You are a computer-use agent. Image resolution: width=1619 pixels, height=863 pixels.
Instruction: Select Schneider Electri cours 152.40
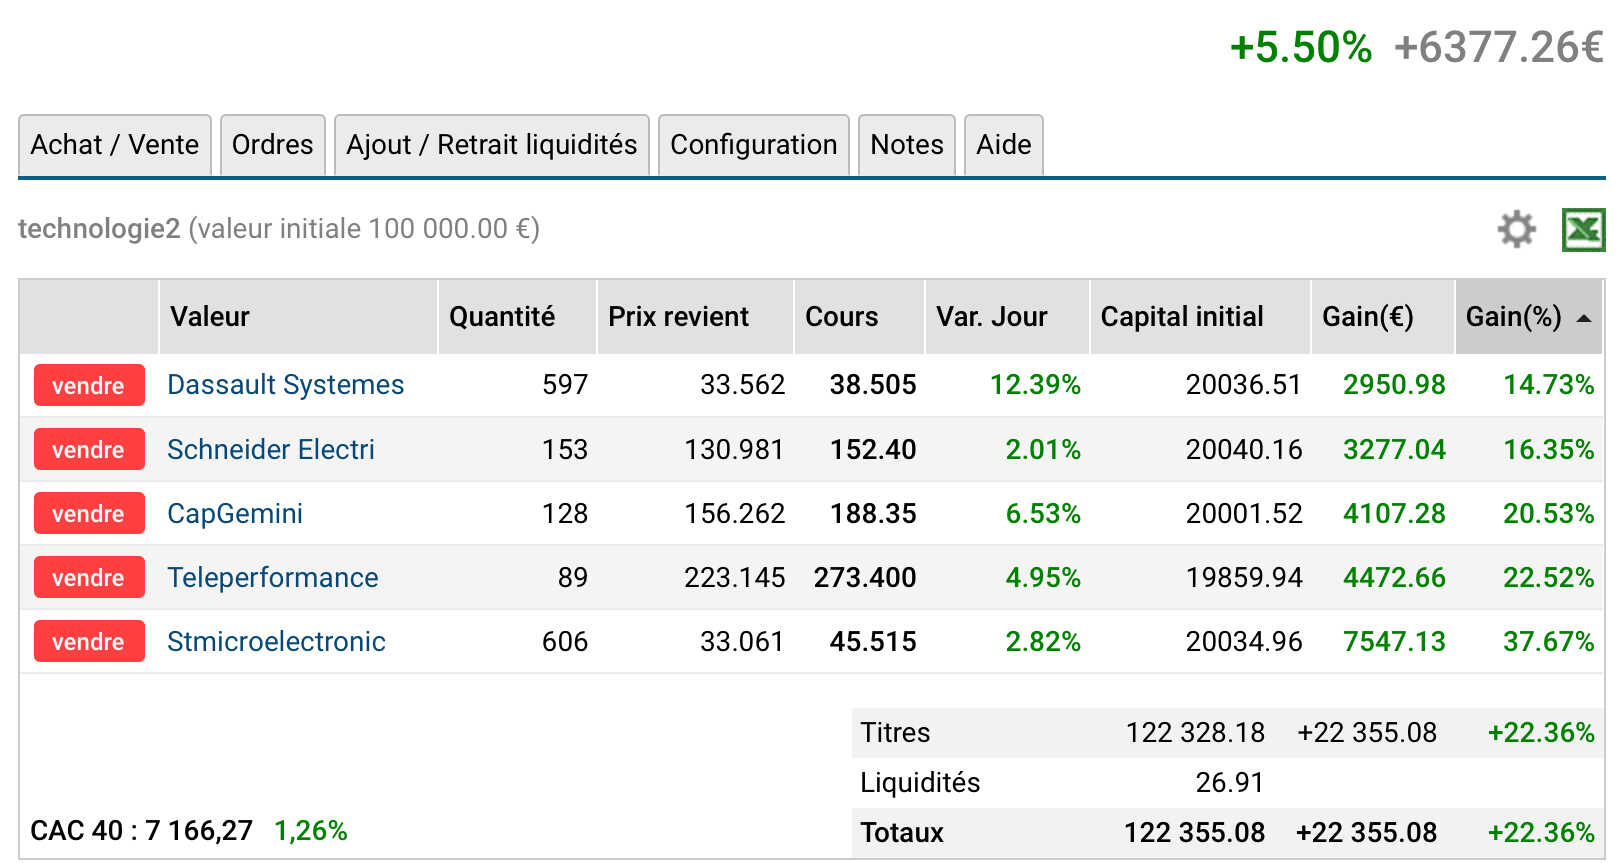pos(873,449)
